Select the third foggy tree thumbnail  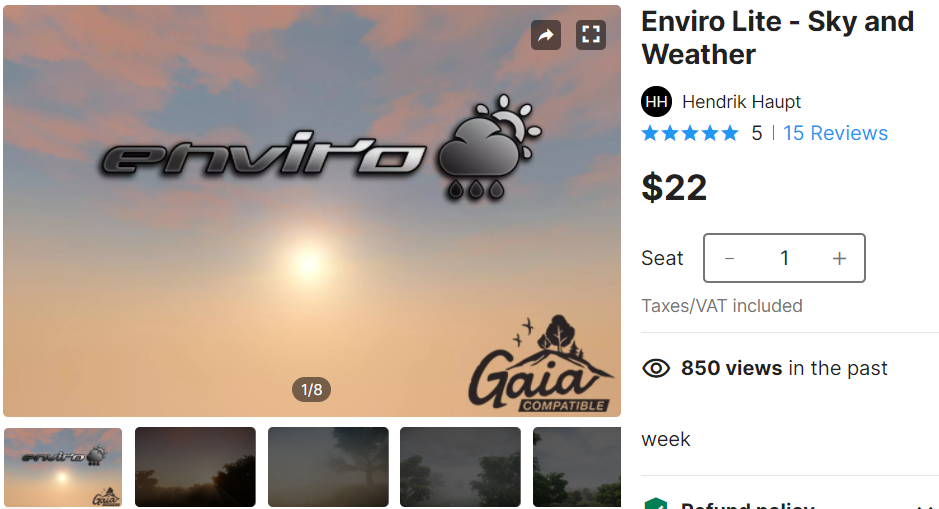tap(328, 467)
